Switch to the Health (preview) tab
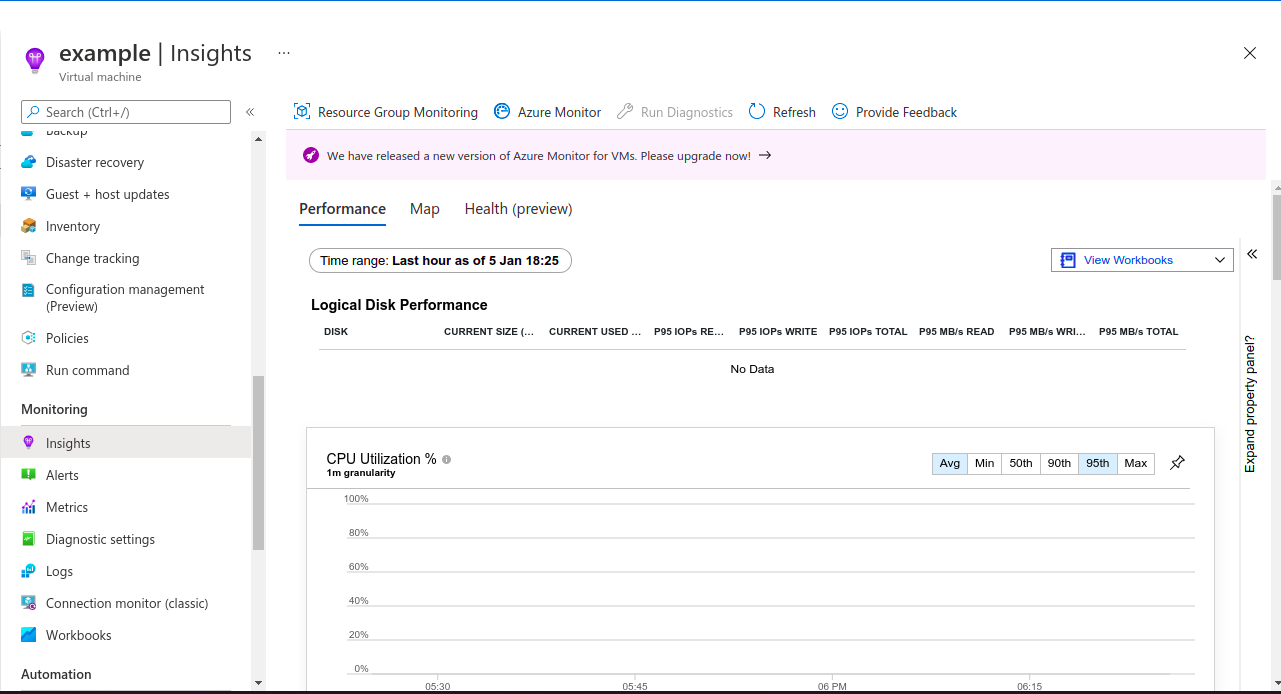 click(x=518, y=209)
